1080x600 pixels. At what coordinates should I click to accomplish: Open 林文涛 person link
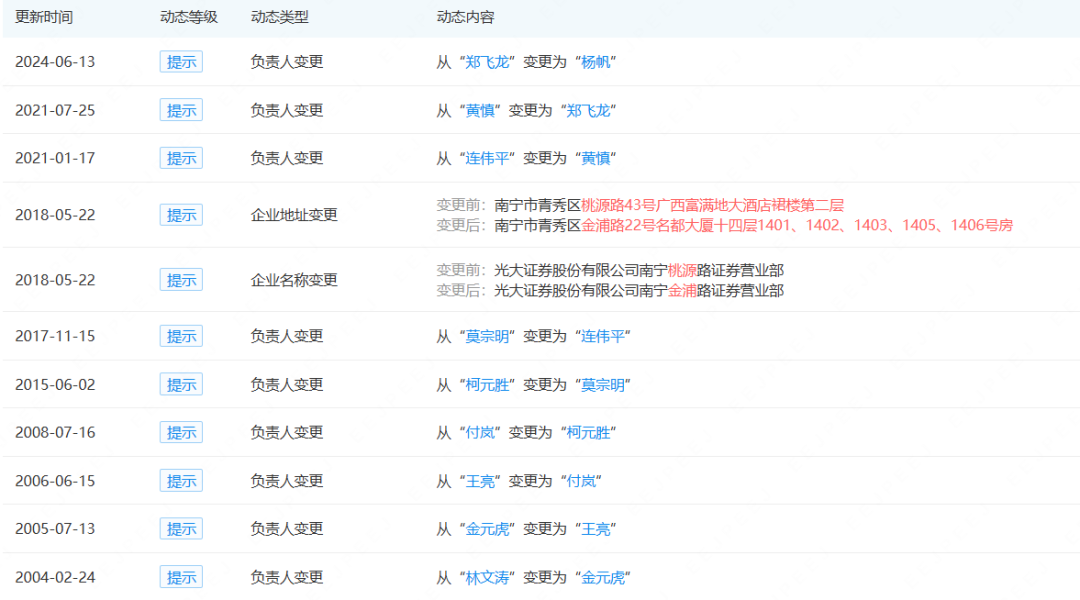pos(487,577)
